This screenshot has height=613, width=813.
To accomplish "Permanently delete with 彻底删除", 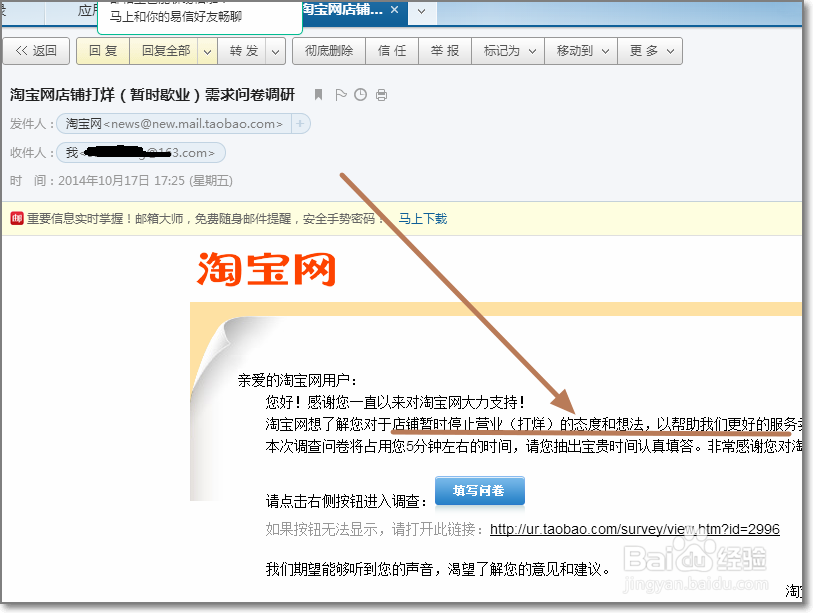I will [329, 51].
